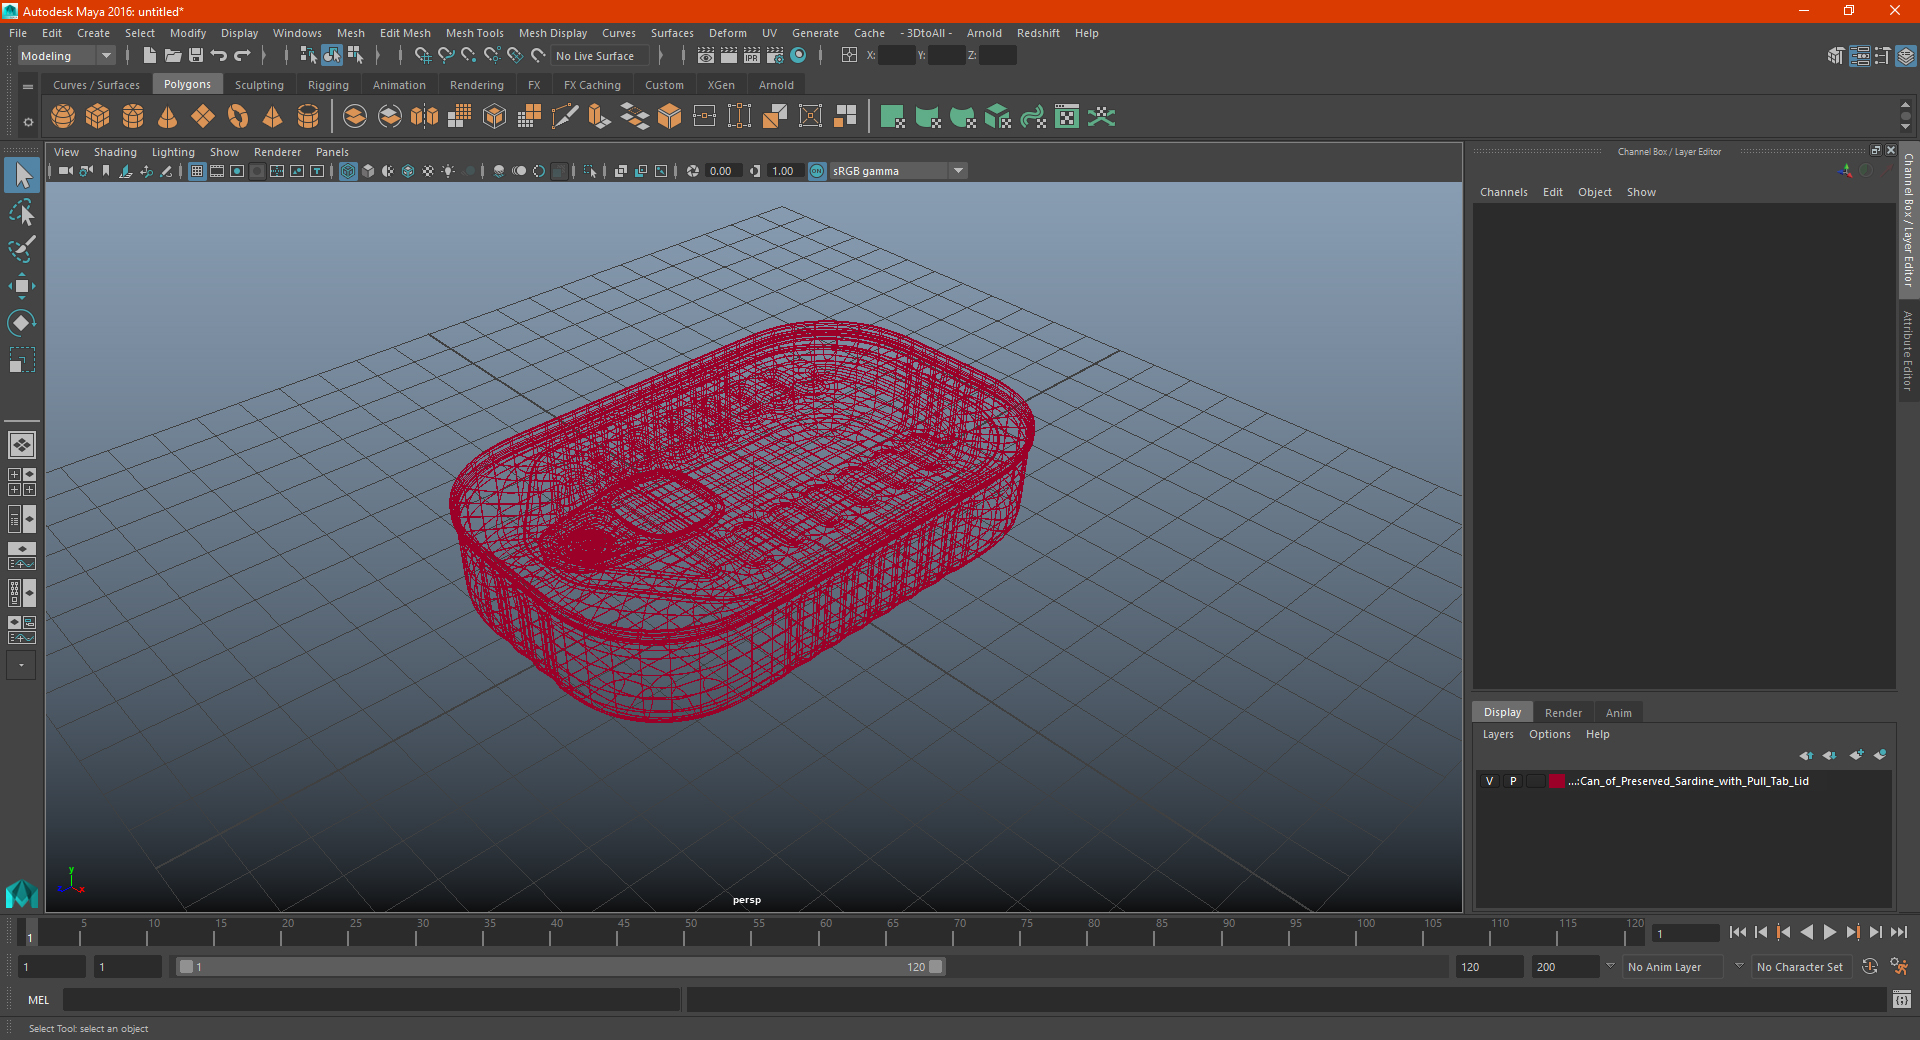The height and width of the screenshot is (1040, 1920).
Task: Activate the Select tool in the toolbox
Action: (x=22, y=176)
